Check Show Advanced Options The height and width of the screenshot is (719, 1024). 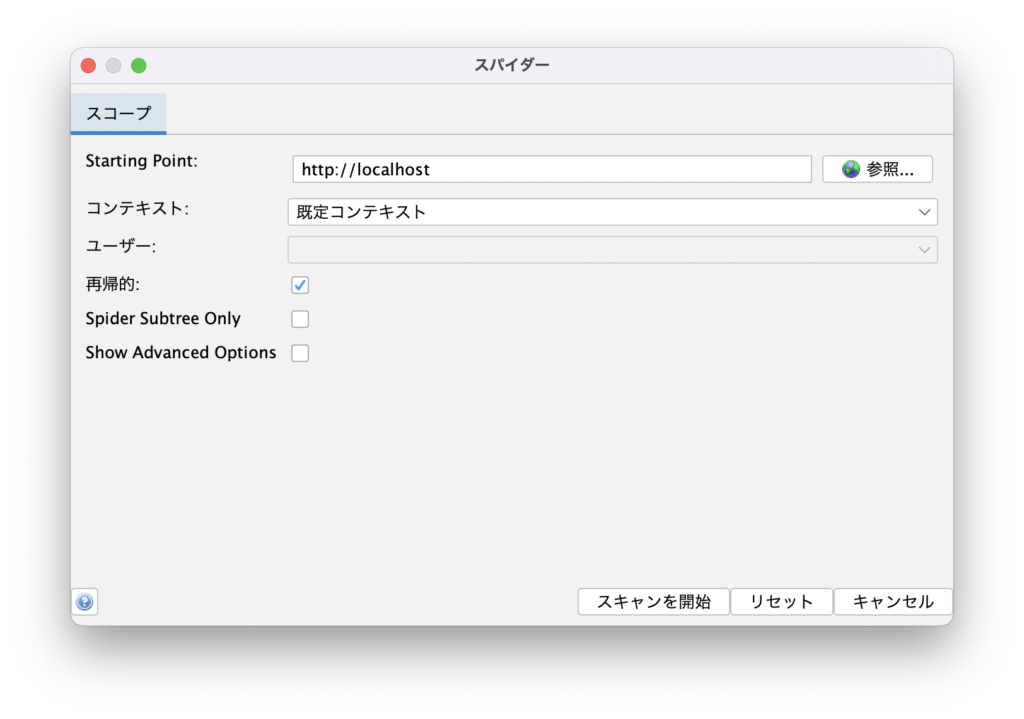coord(300,353)
